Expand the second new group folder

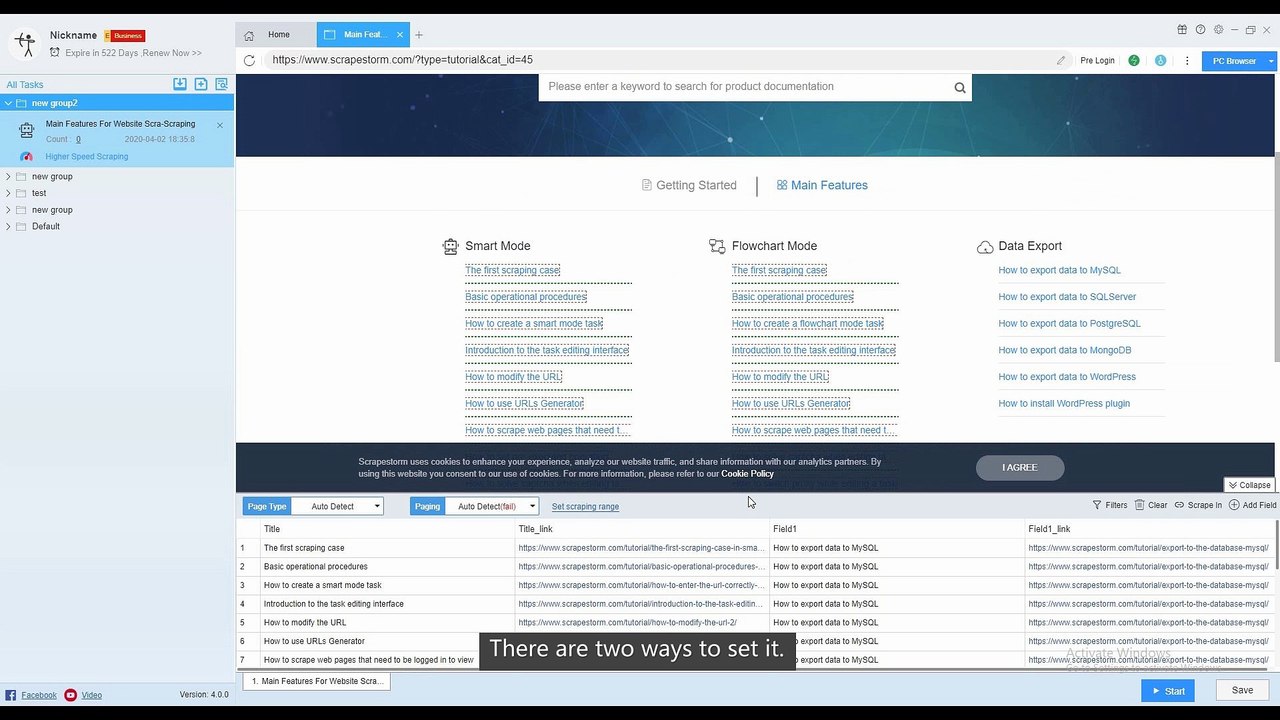8,210
